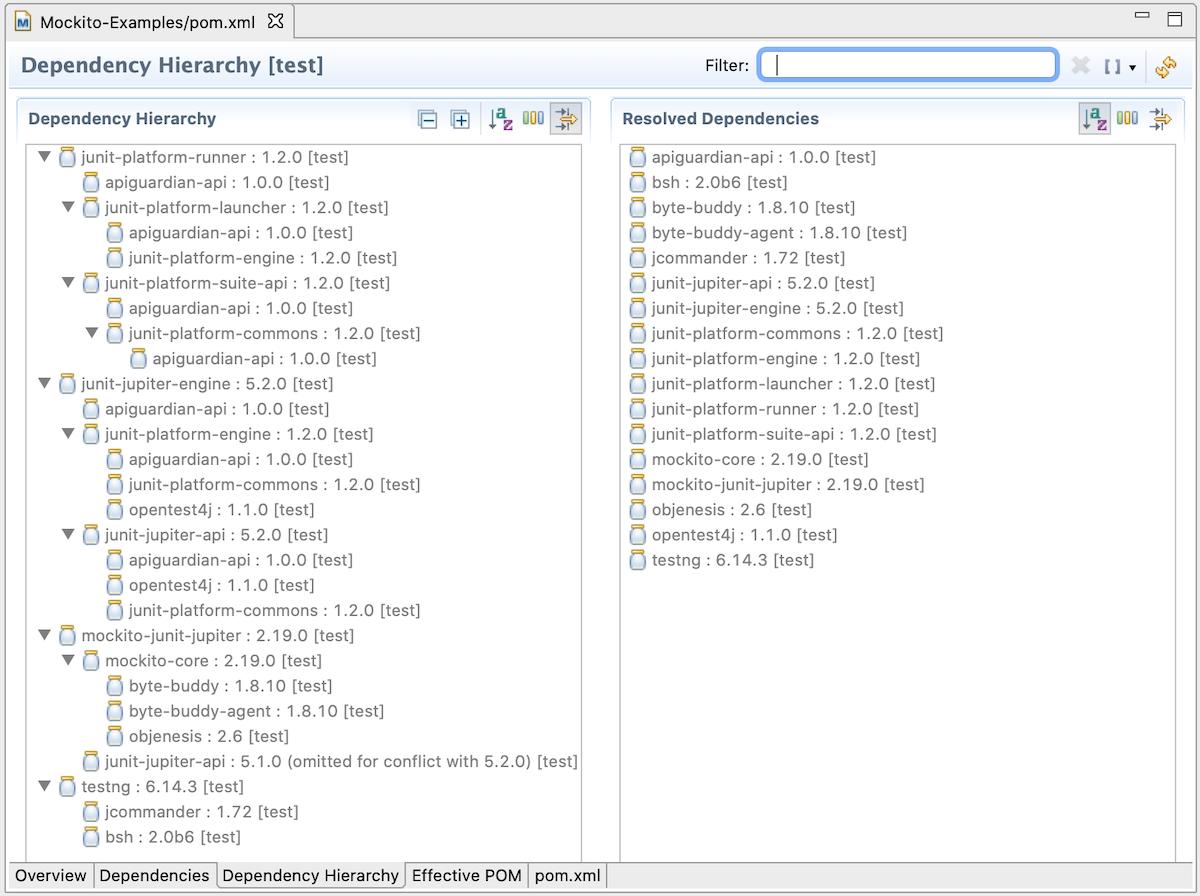The height and width of the screenshot is (896, 1200).
Task: Toggle alphabetical sort in Resolved Dependencies panel
Action: 1095,119
